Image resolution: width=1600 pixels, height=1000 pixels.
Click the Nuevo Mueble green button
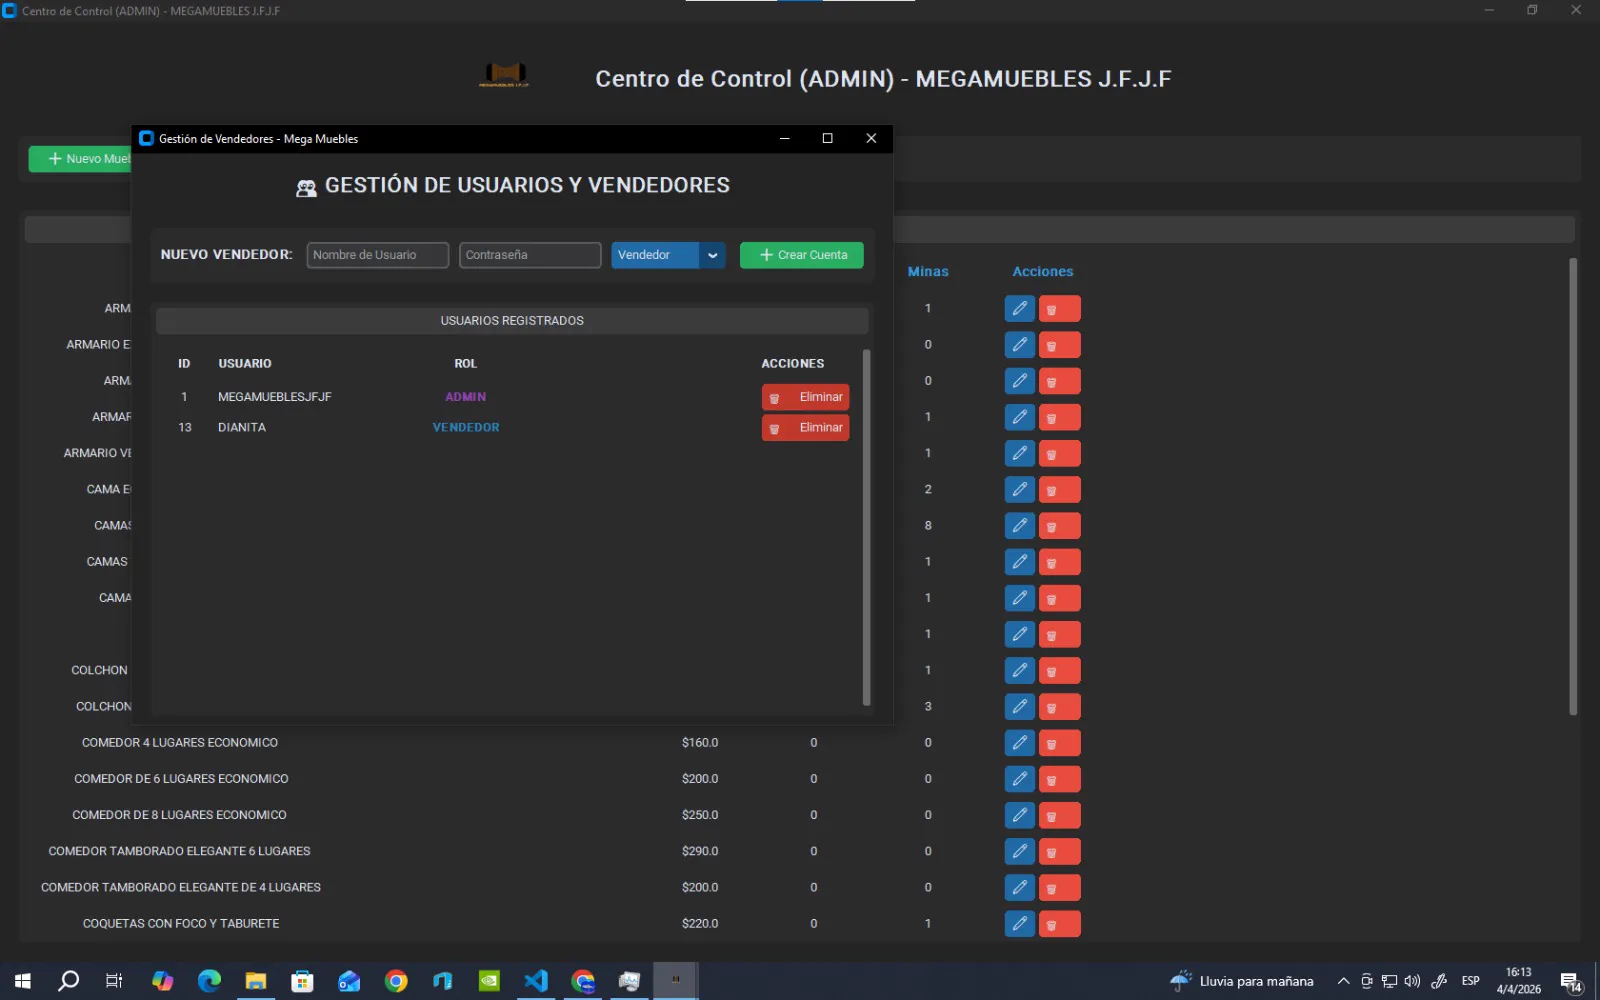[82, 159]
